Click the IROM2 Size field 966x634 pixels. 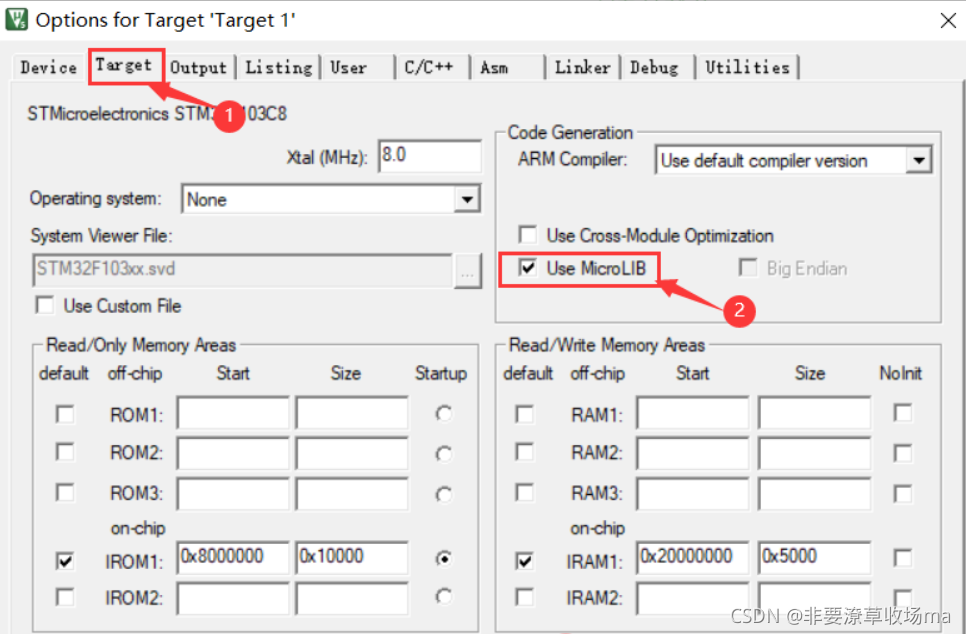352,598
